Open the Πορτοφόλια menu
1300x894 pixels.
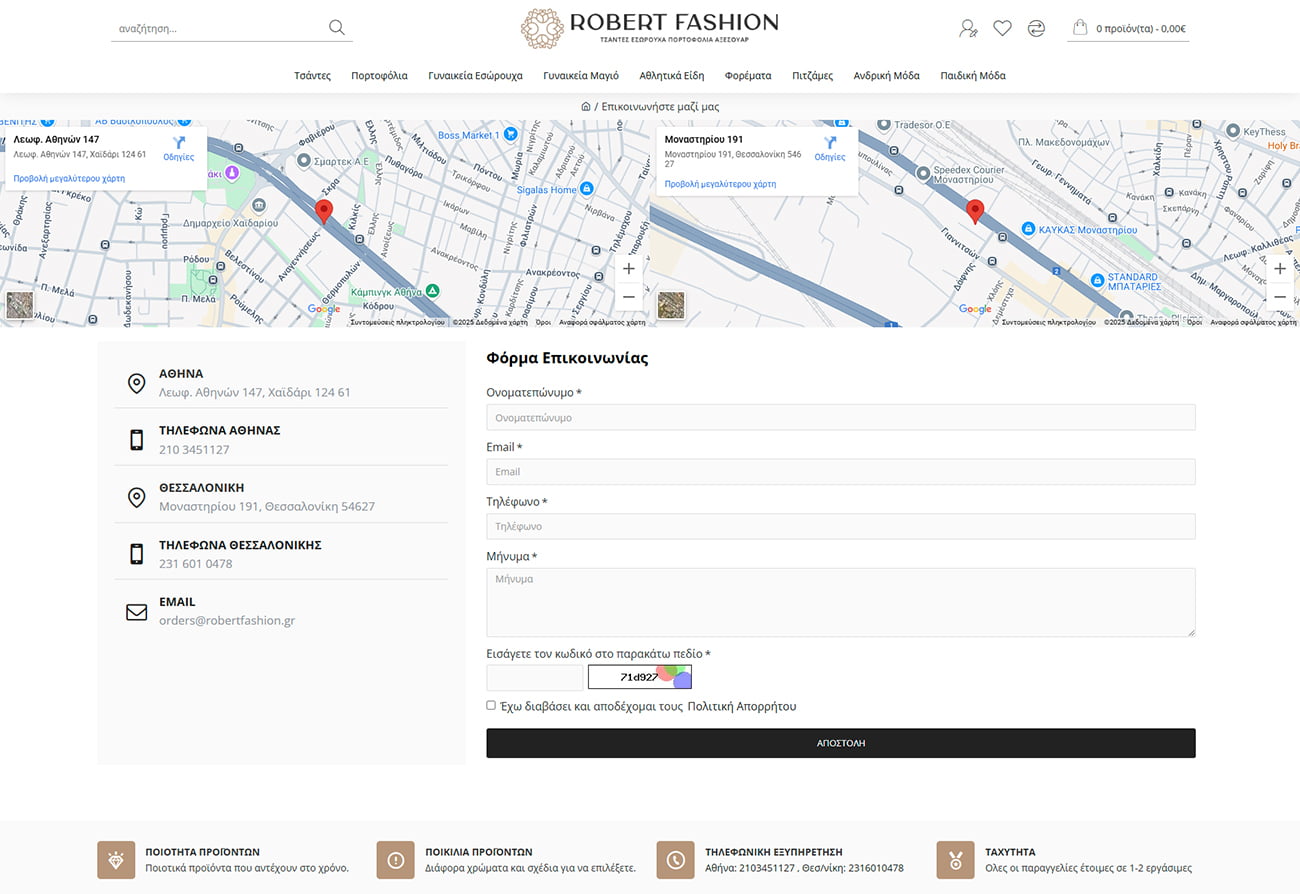pos(379,76)
